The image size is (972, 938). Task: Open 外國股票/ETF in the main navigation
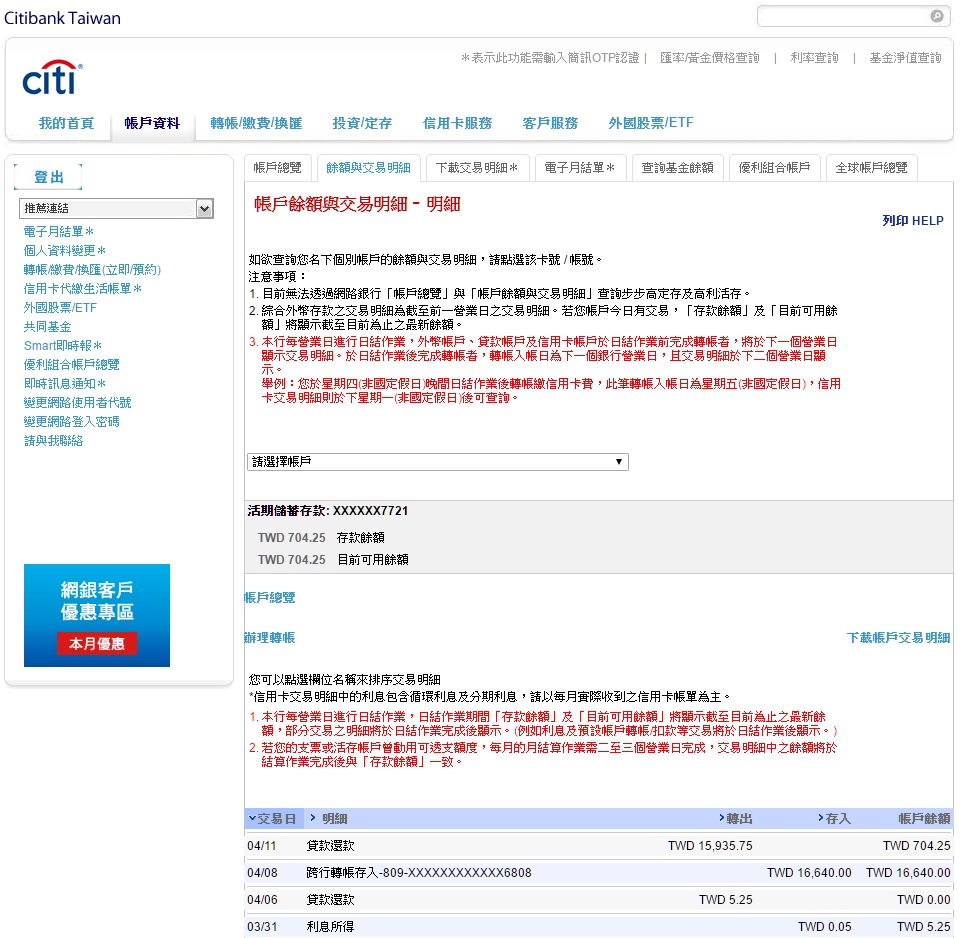tap(651, 123)
